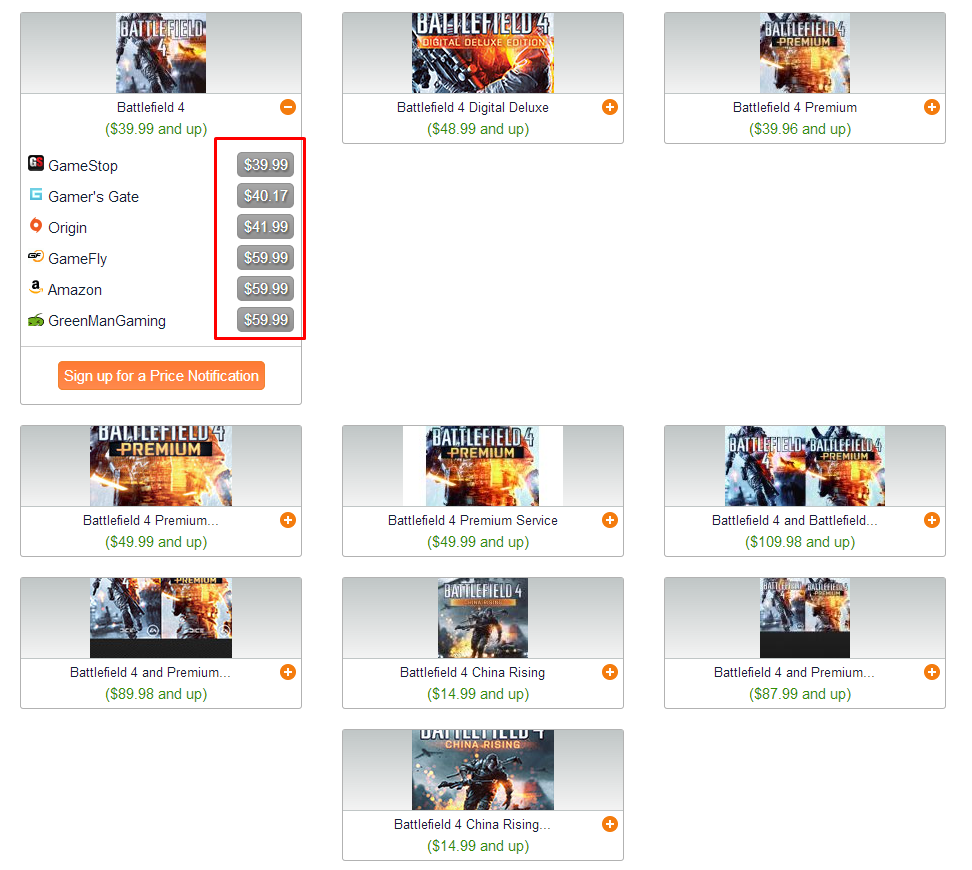972x870 pixels.
Task: Sign up for a Price Notification
Action: [161, 376]
